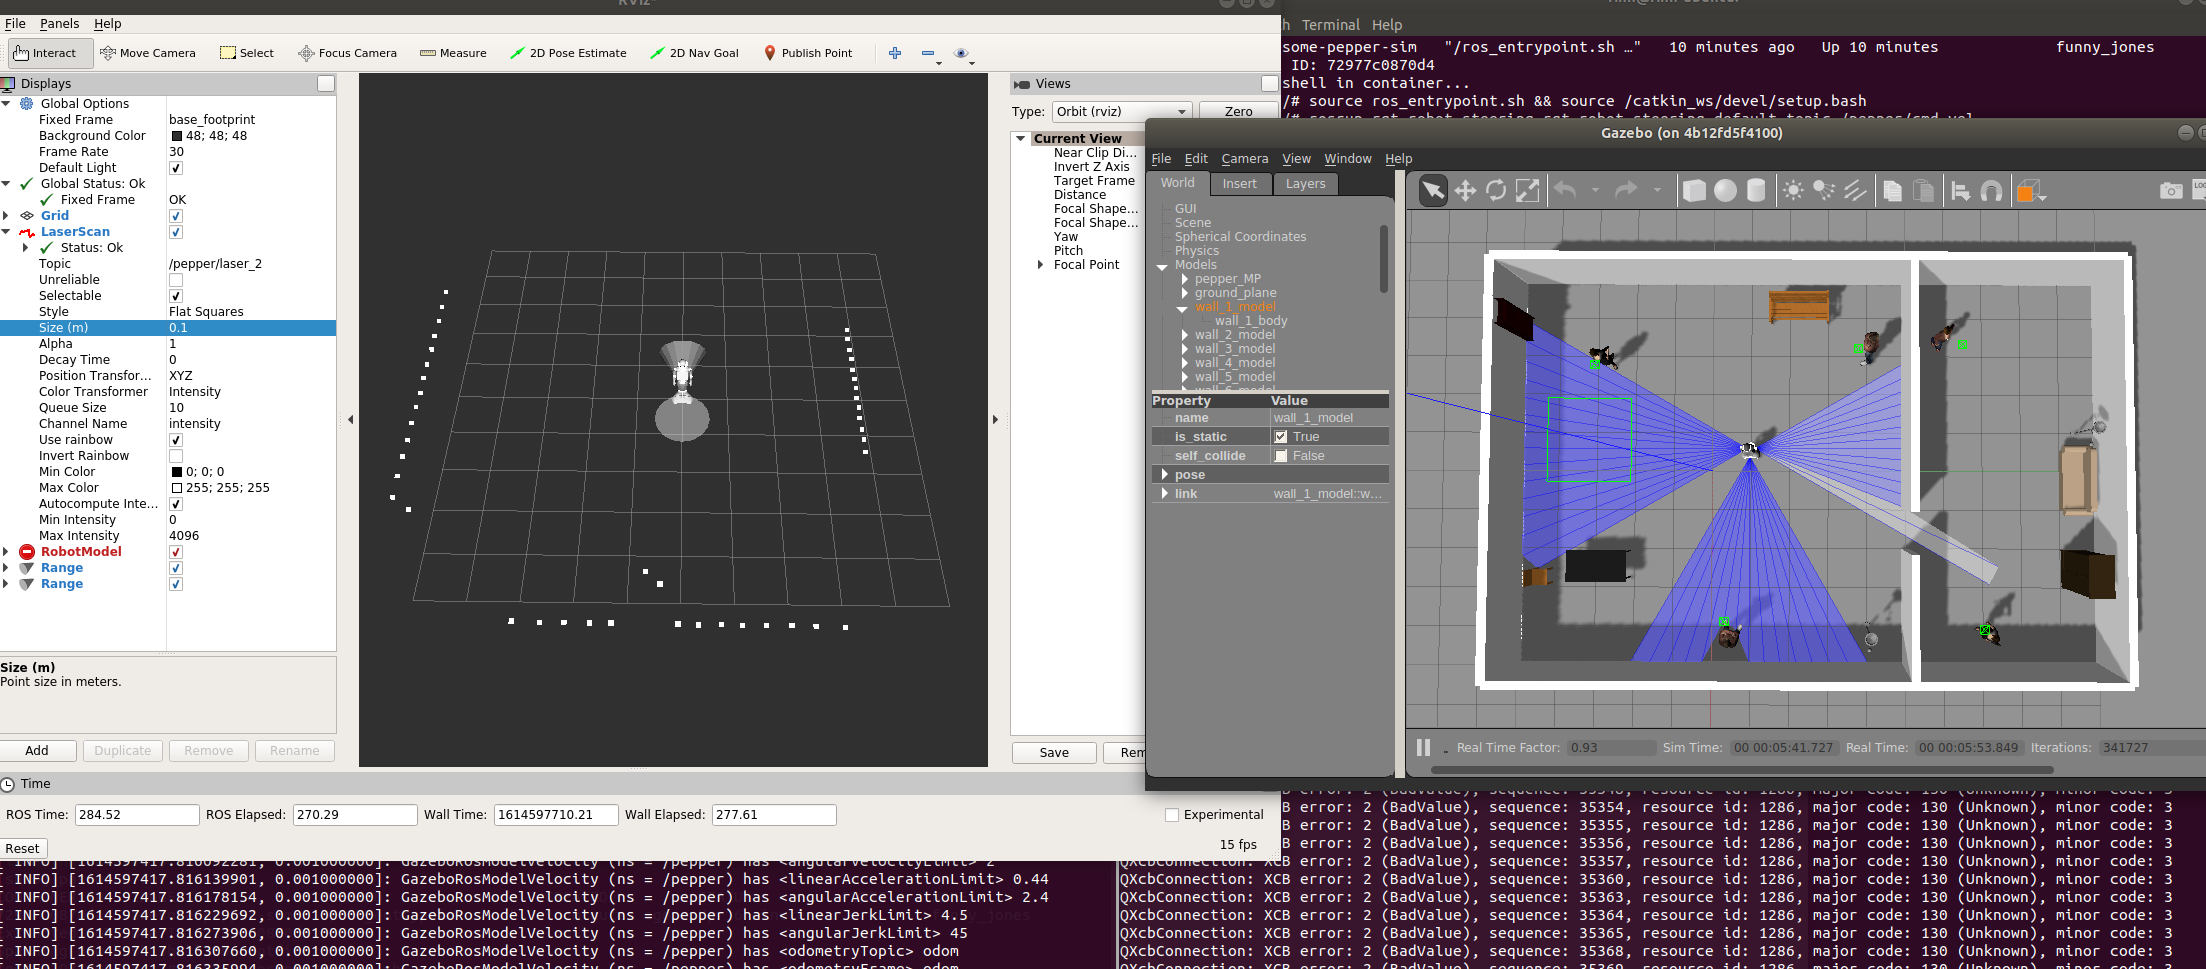The width and height of the screenshot is (2206, 969).
Task: Click Add display button
Action: point(37,751)
